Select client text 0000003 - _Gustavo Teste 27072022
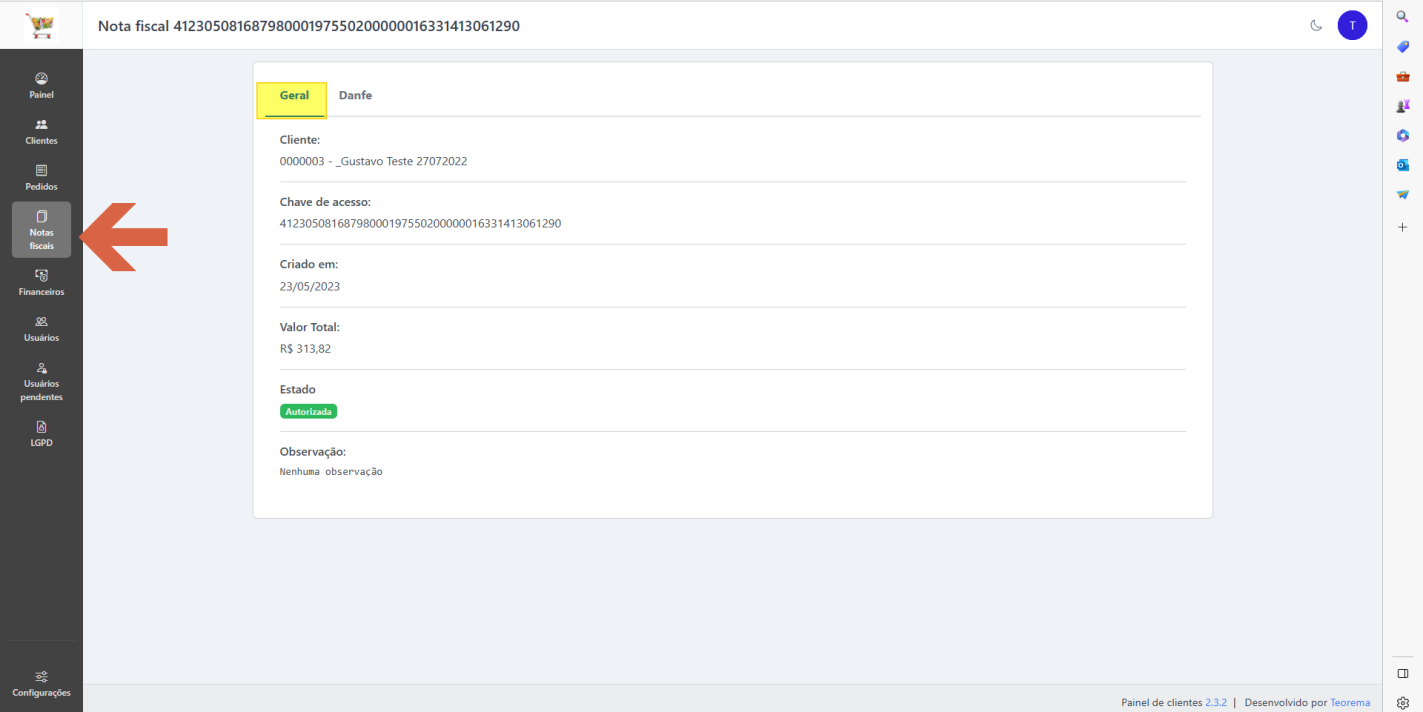 pos(374,161)
